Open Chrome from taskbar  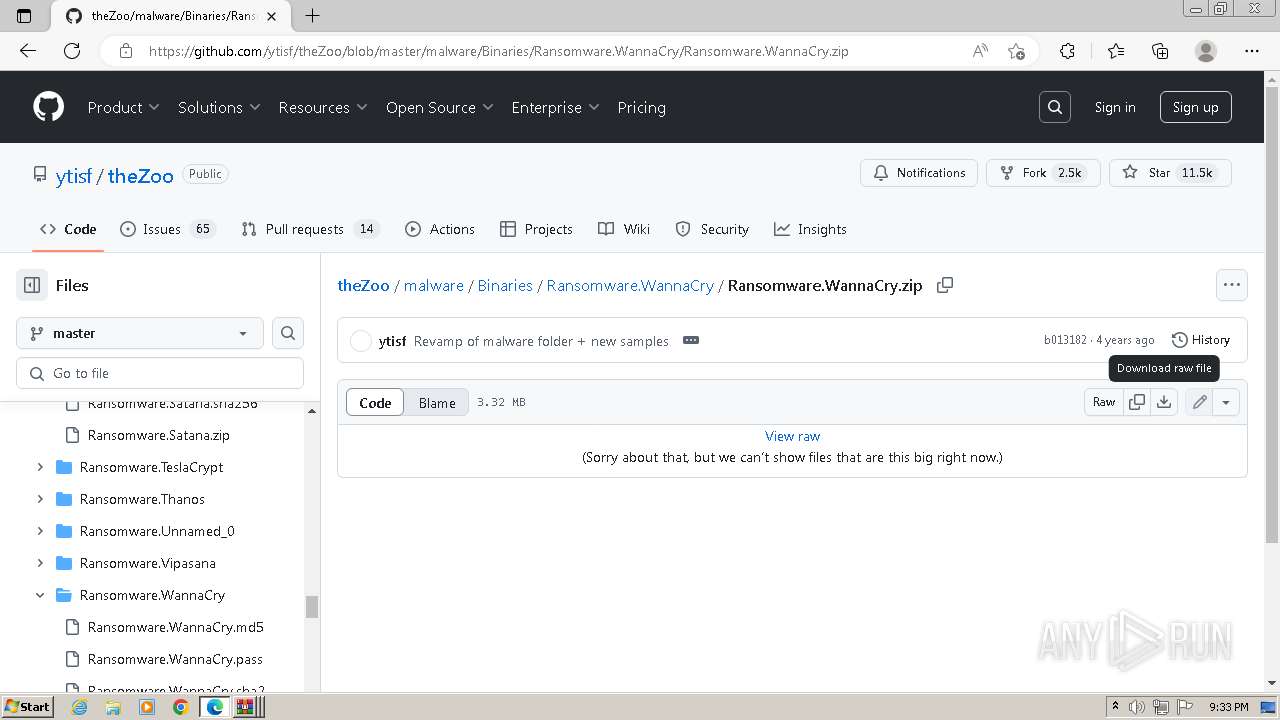coord(180,707)
